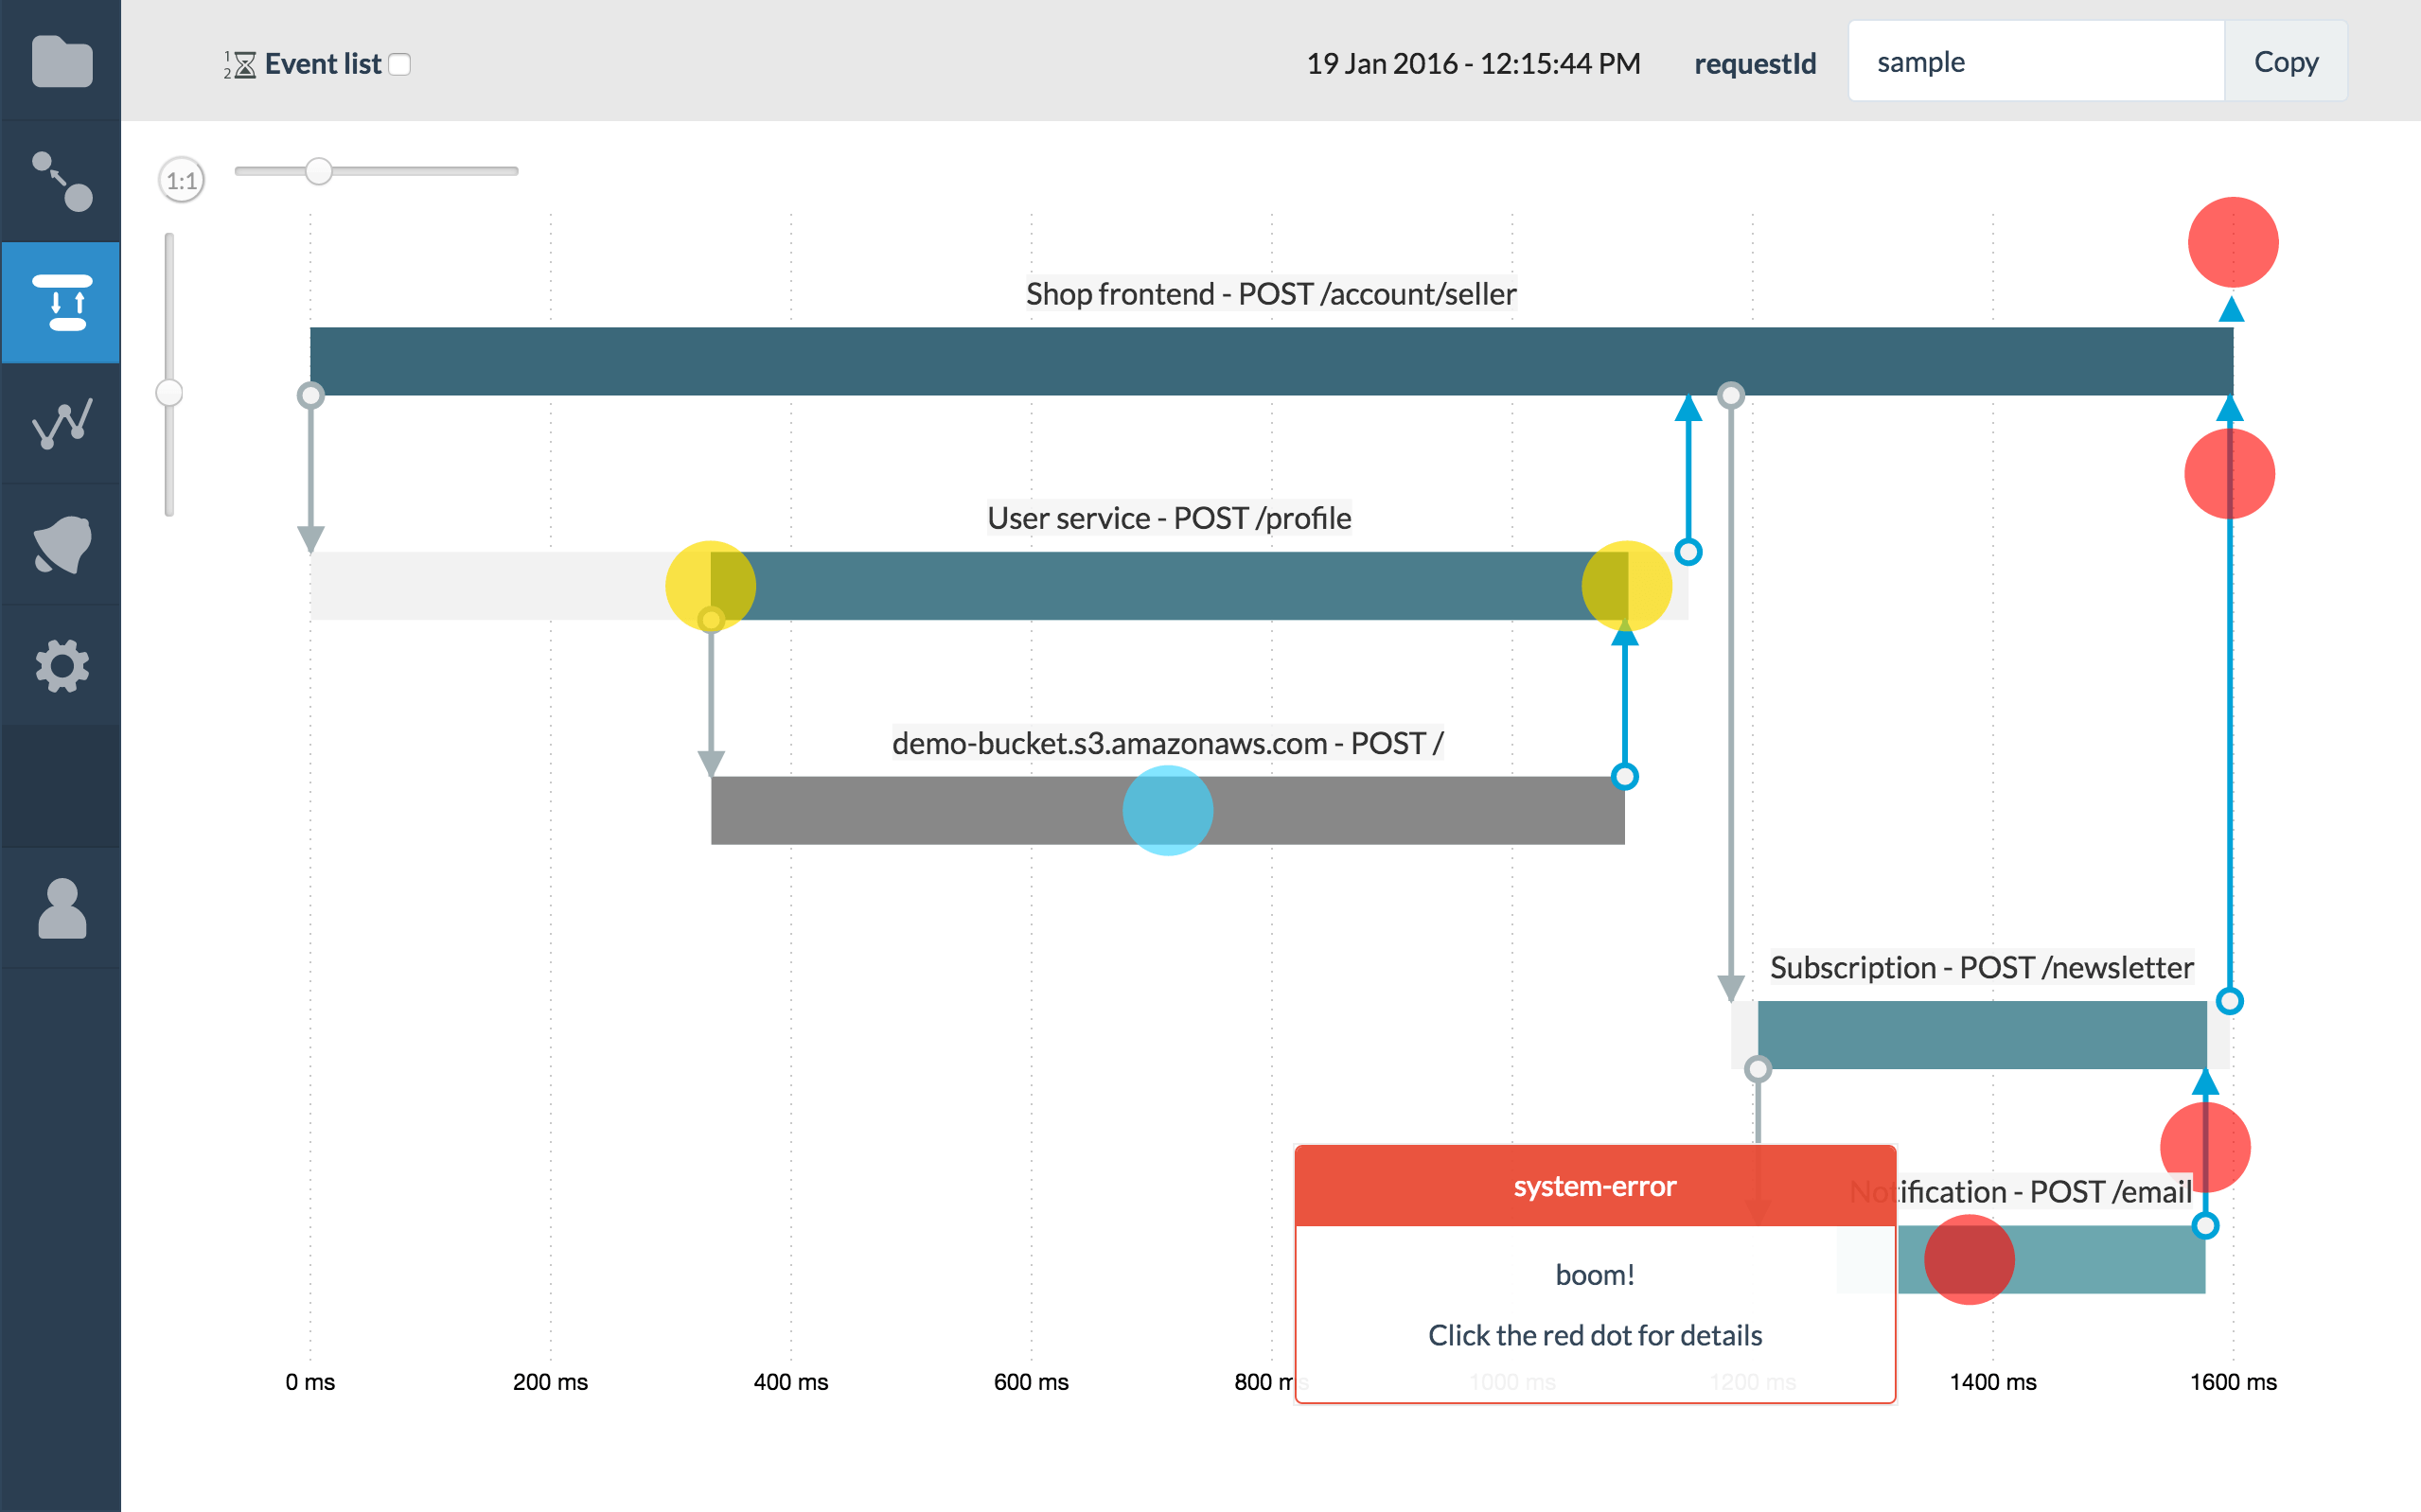Click the blue dot on demo-bucket S3 bar
Viewport: 2421px width, 1512px height.
(1167, 810)
